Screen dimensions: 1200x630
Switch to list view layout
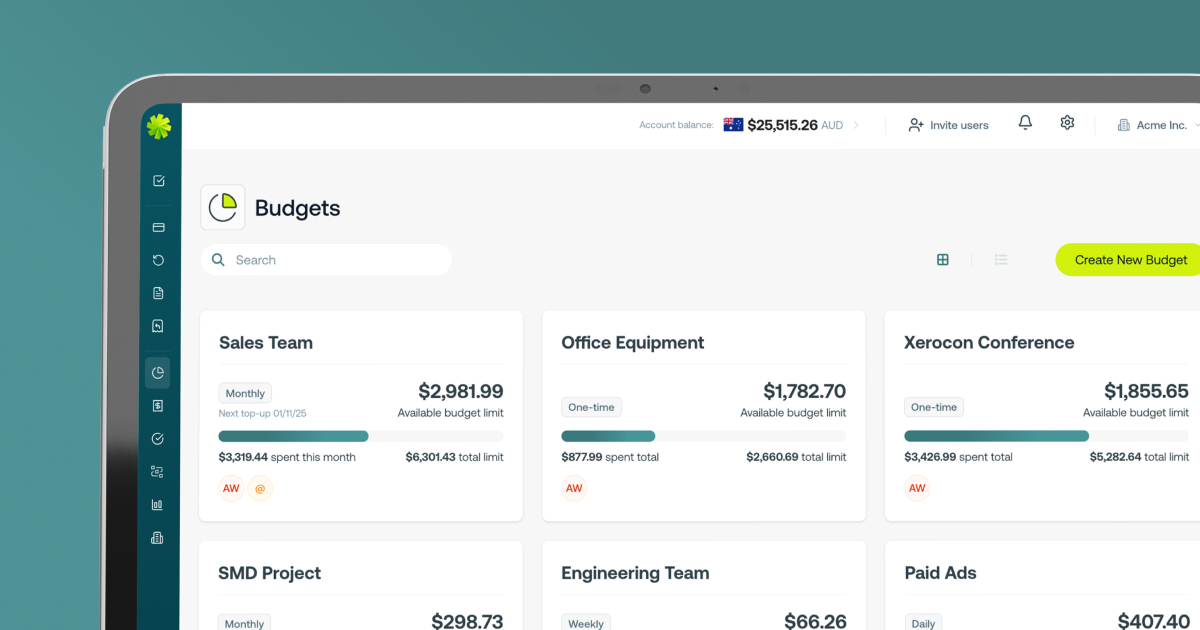pyautogui.click(x=1001, y=260)
